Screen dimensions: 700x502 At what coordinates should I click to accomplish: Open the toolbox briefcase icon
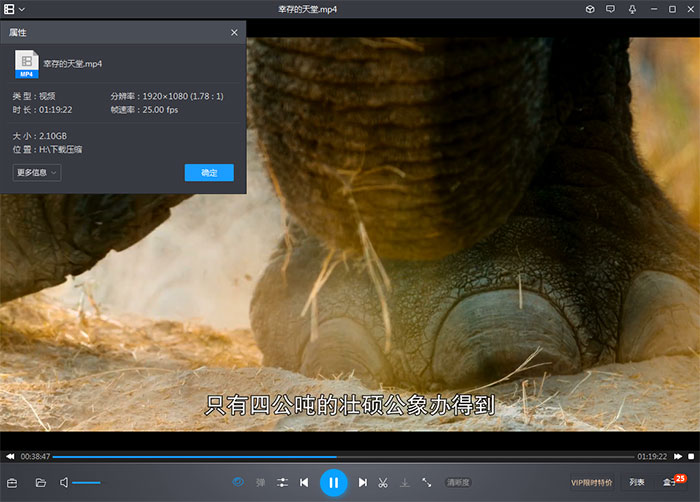pyautogui.click(x=13, y=483)
